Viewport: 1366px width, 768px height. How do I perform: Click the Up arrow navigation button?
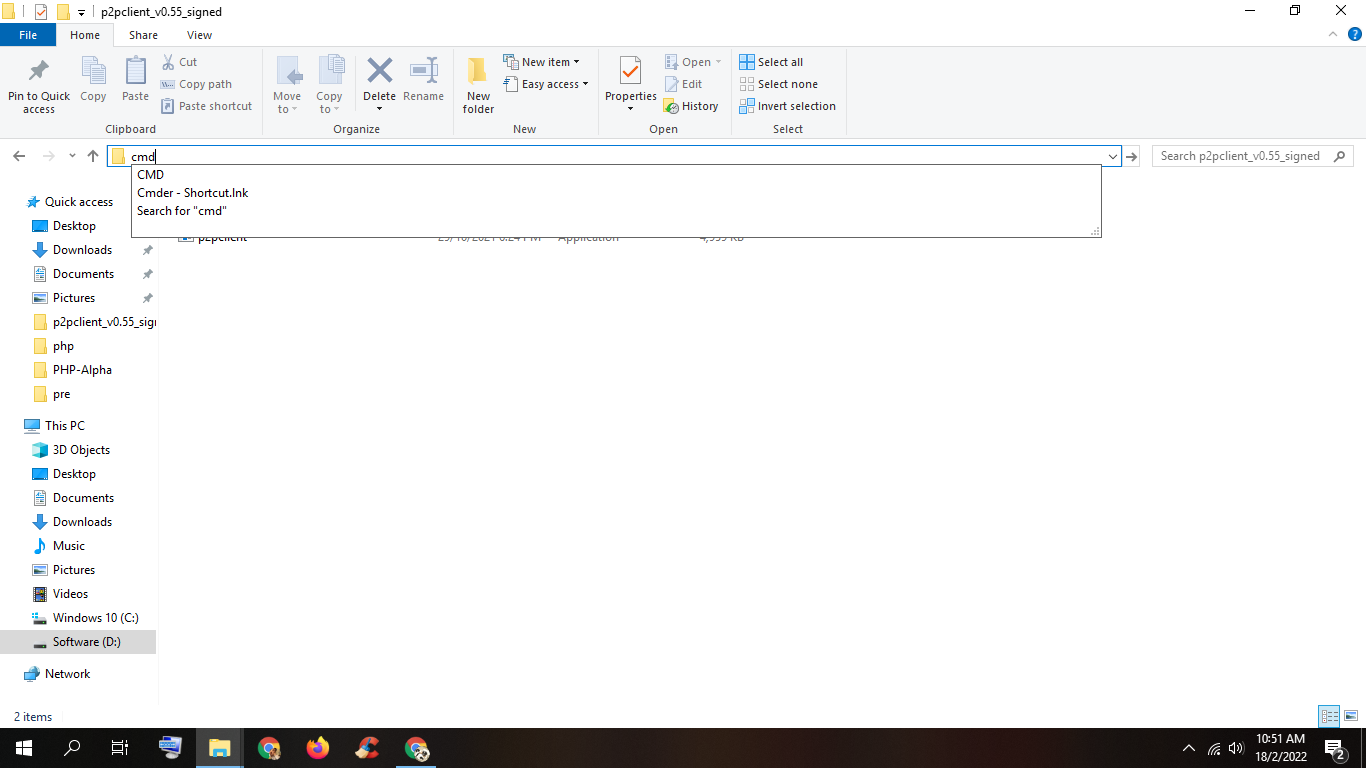pos(93,156)
